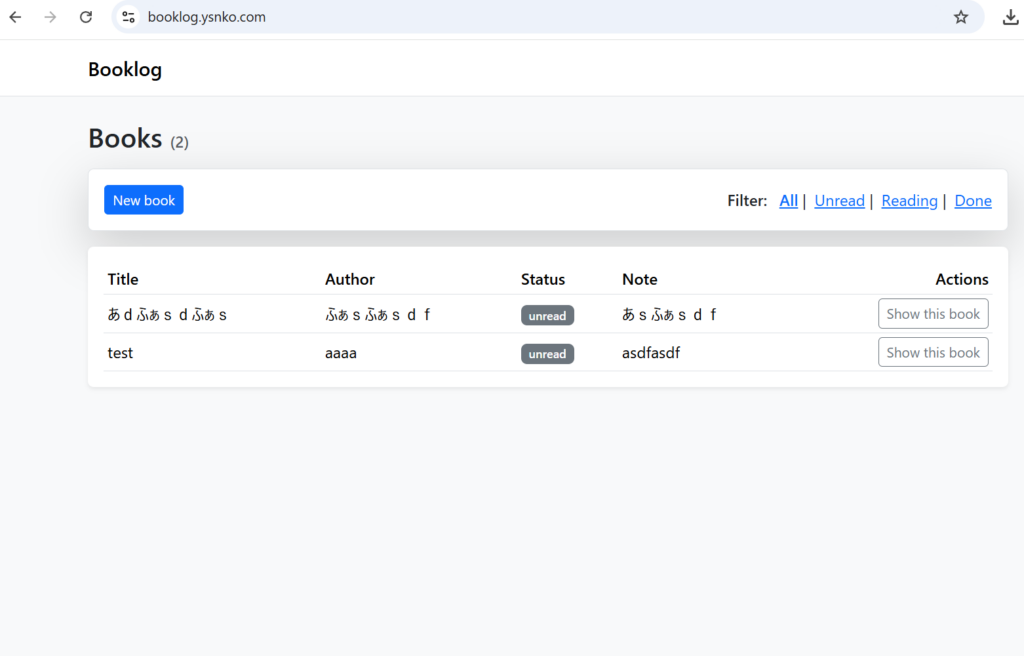Select the All filter link
Viewport: 1024px width, 656px height.
tap(789, 201)
